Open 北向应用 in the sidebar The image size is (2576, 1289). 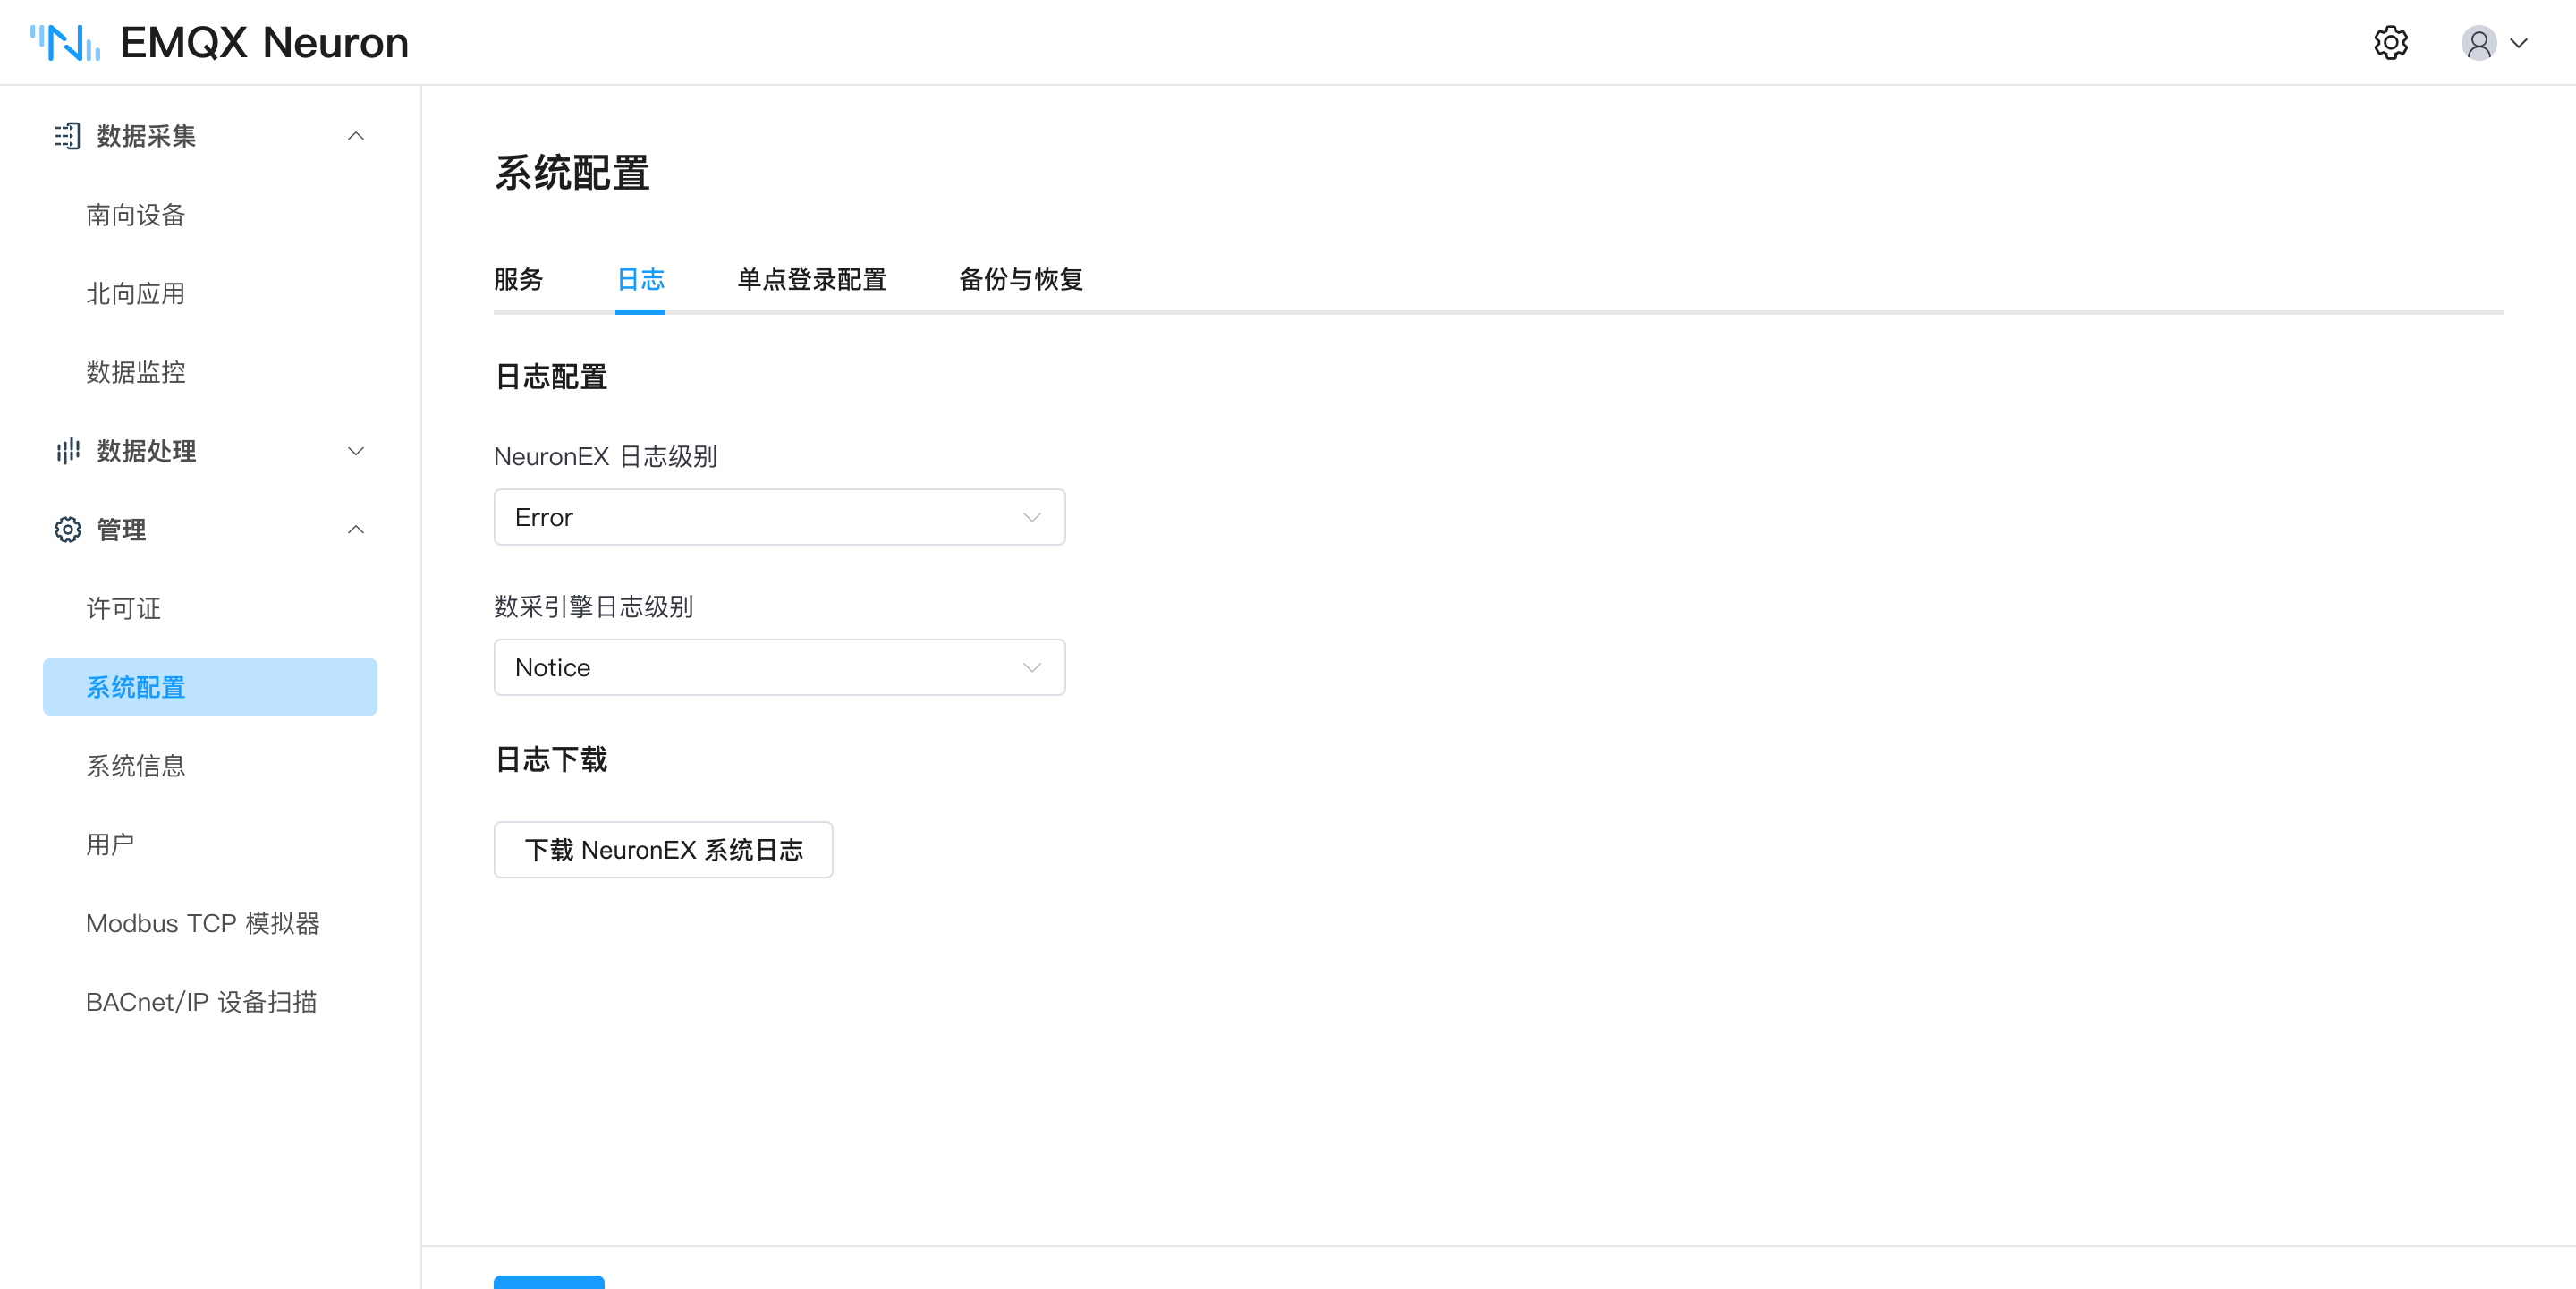(135, 294)
